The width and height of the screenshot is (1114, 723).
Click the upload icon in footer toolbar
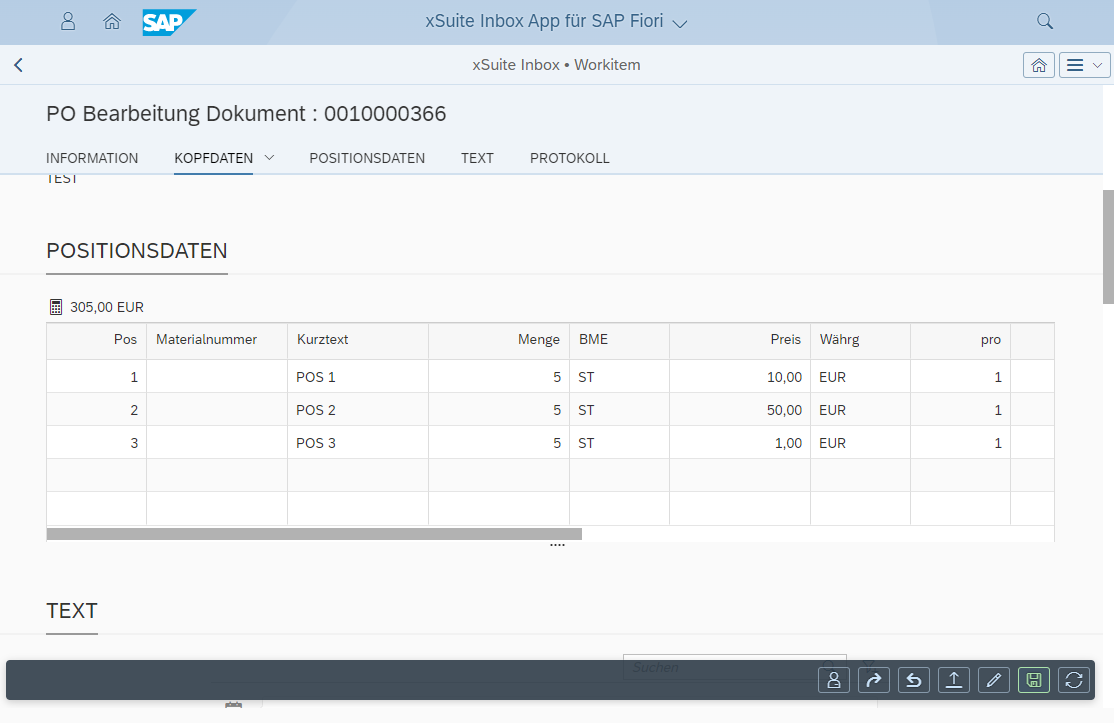point(954,680)
